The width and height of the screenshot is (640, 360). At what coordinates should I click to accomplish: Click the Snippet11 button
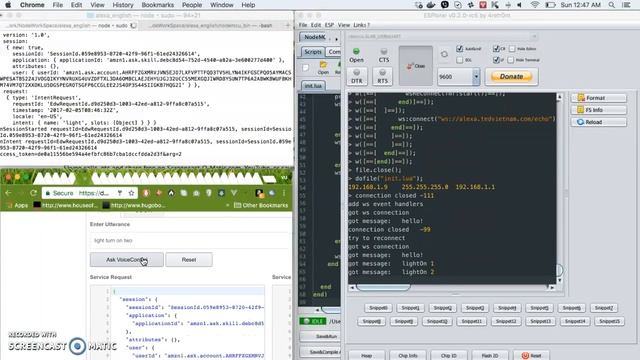(471, 321)
